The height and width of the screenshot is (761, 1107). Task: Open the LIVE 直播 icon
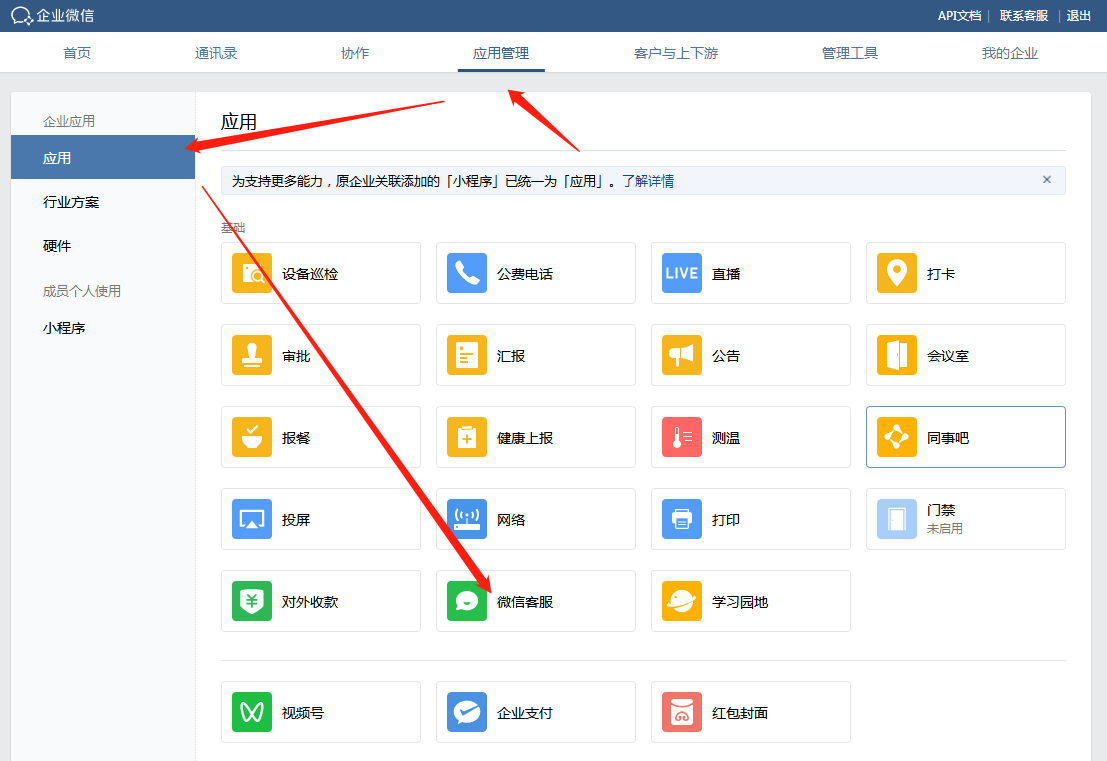(x=682, y=273)
